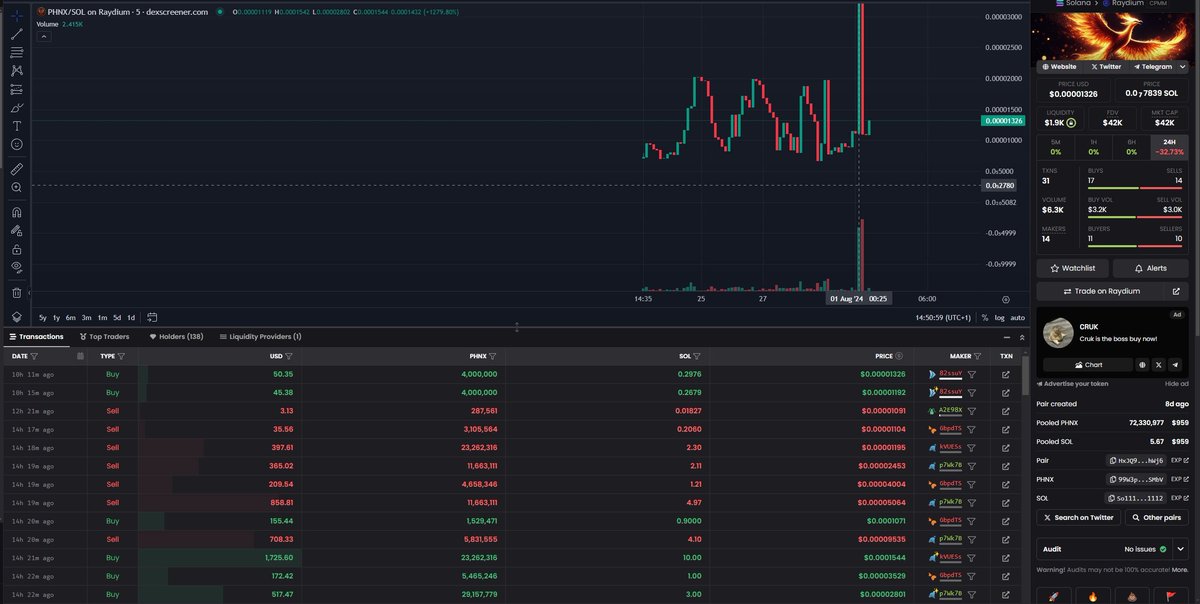Screen dimensions: 1200x604
Task: Open transaction link for 50.35 USD buy
Action: pos(1005,374)
